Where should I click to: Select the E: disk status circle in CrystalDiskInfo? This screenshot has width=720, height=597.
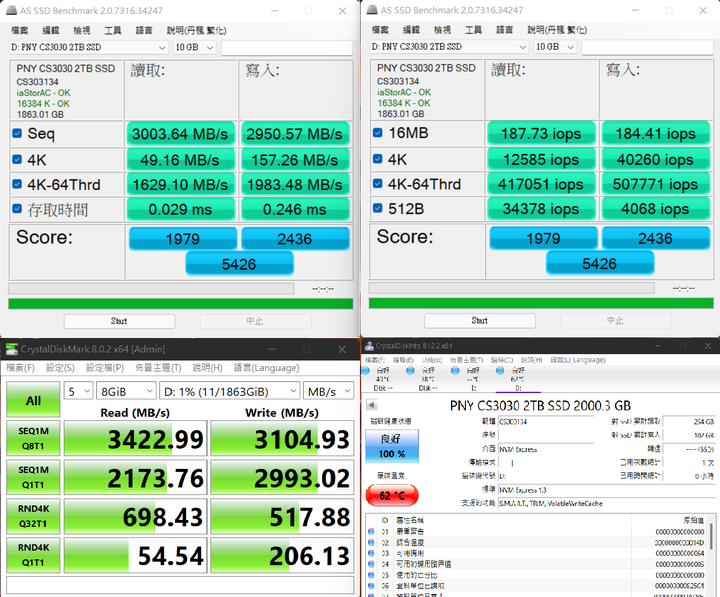click(455, 371)
